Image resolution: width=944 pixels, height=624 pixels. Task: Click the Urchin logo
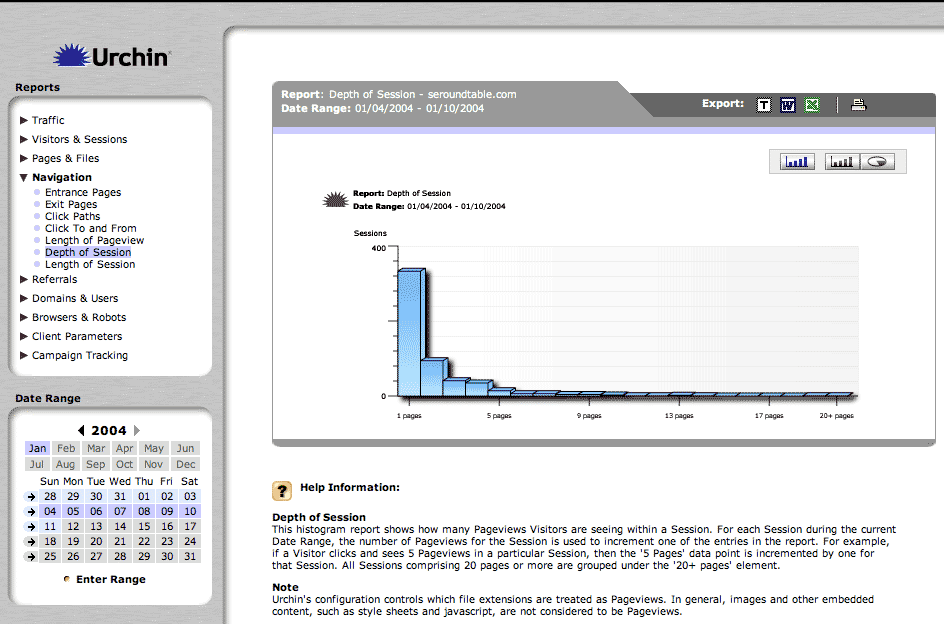[x=112, y=56]
